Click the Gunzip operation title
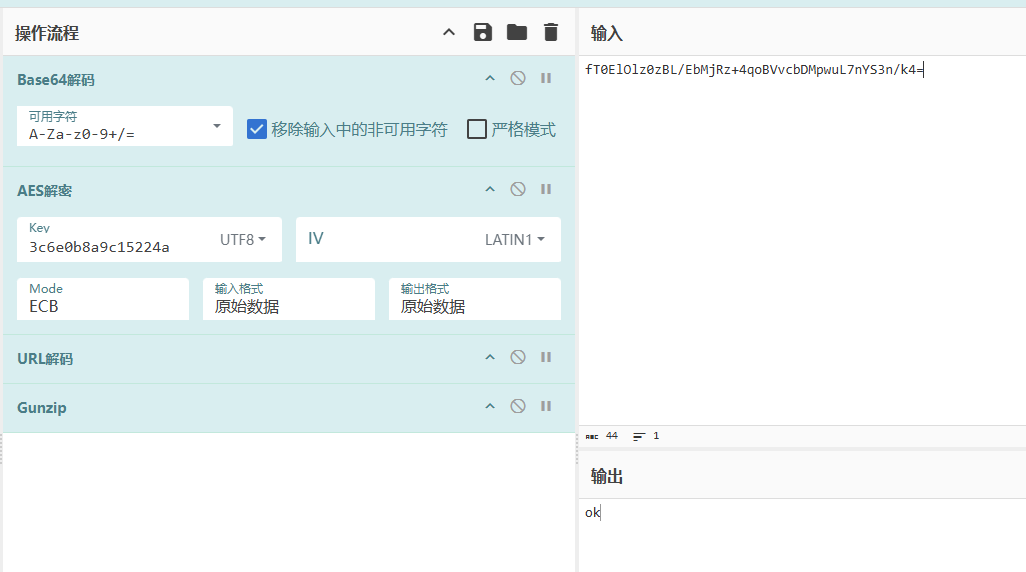This screenshot has height=572, width=1026. tap(42, 408)
